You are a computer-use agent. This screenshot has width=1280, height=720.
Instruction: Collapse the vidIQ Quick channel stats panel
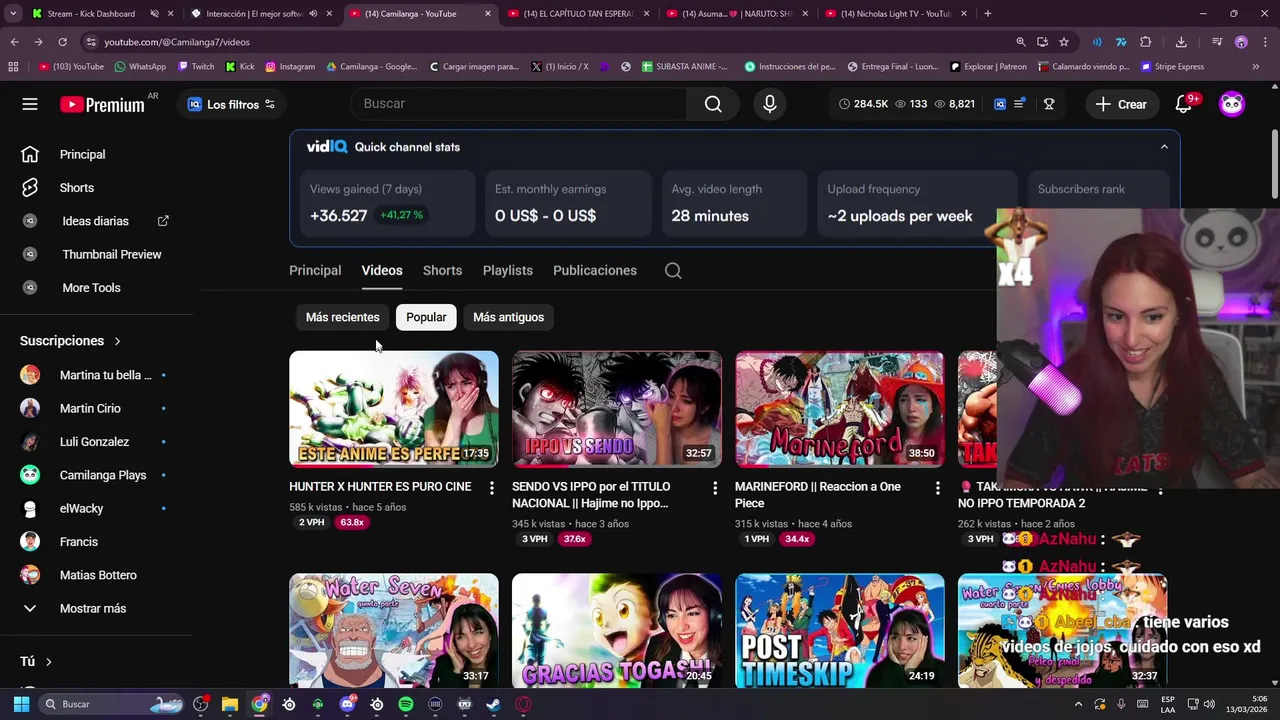pyautogui.click(x=1164, y=147)
